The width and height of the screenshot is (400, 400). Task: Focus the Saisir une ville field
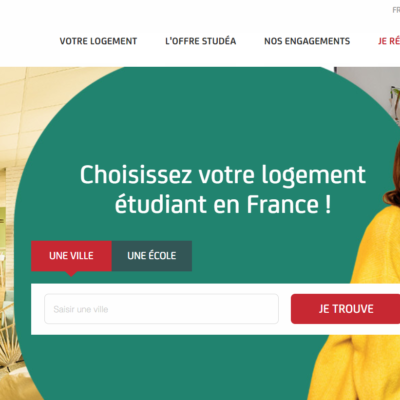(161, 309)
